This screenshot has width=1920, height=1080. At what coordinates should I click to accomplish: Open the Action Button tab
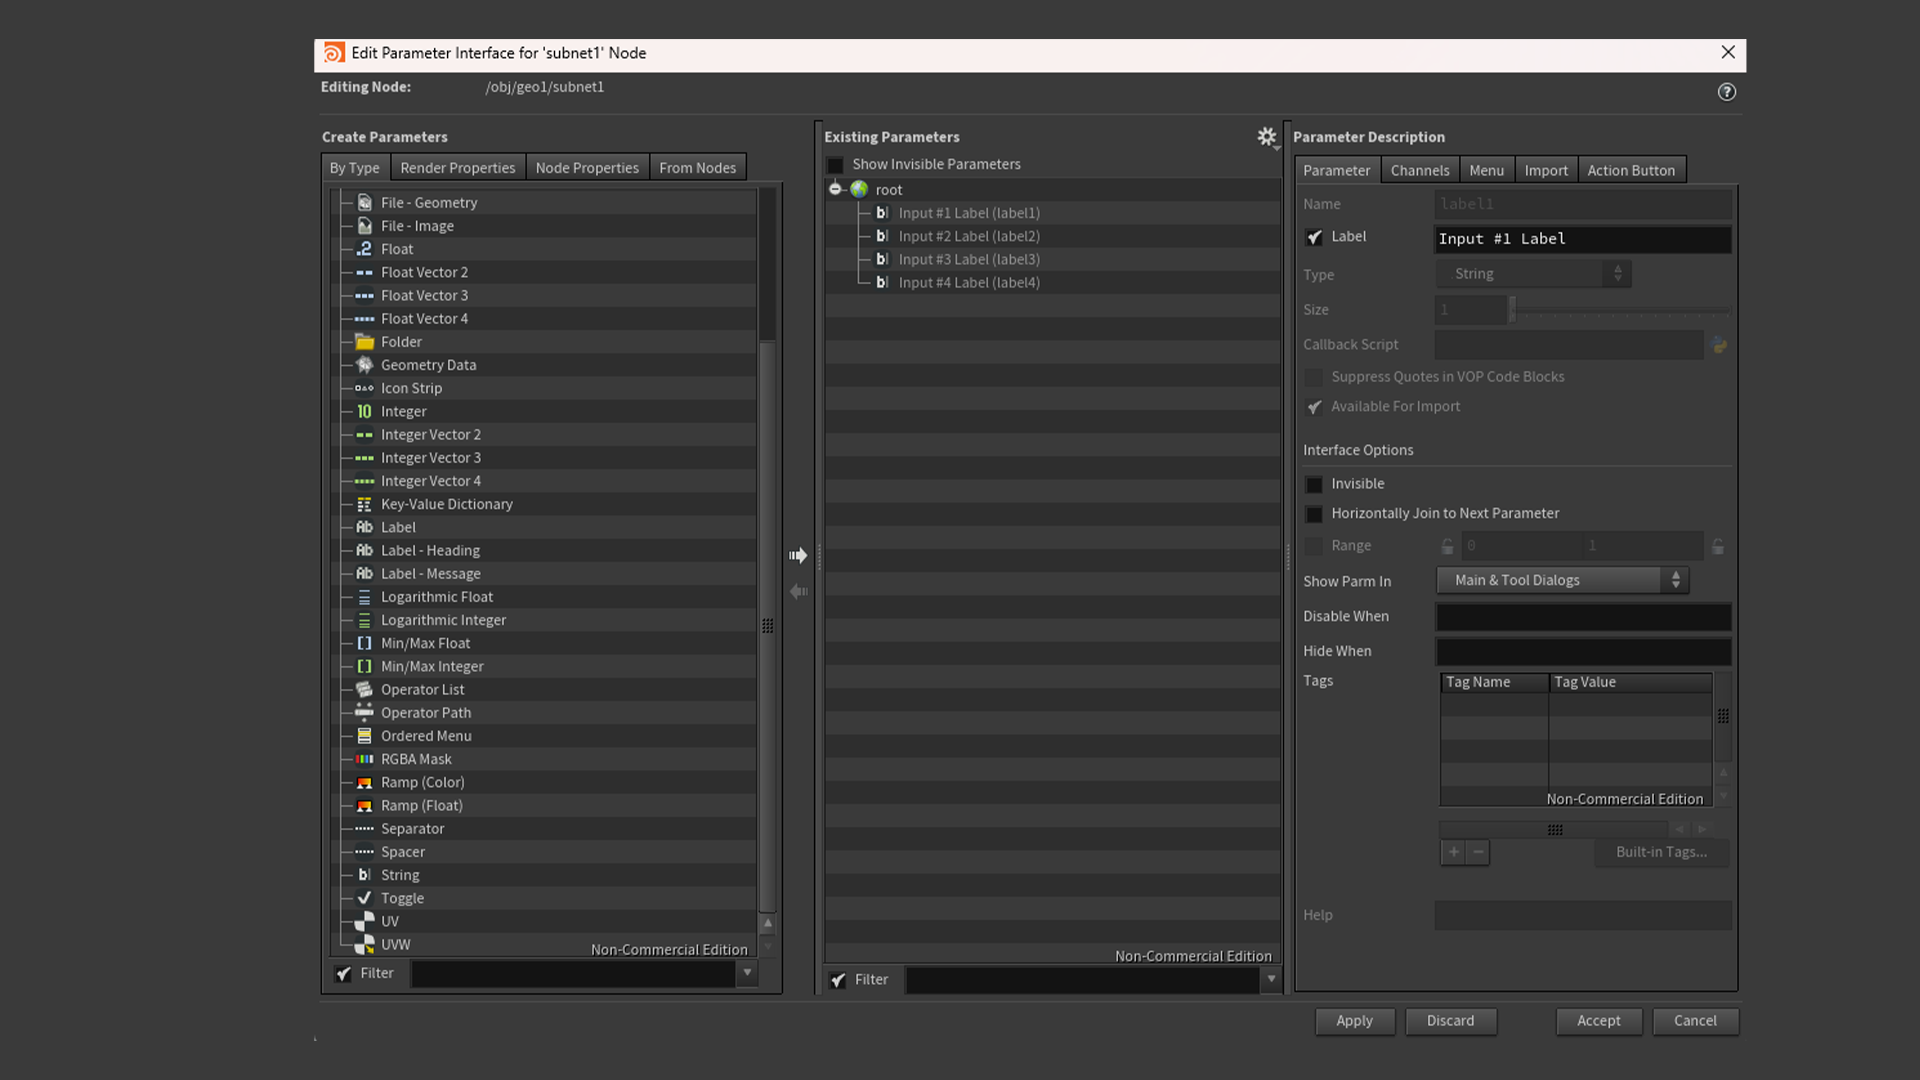click(x=1630, y=171)
